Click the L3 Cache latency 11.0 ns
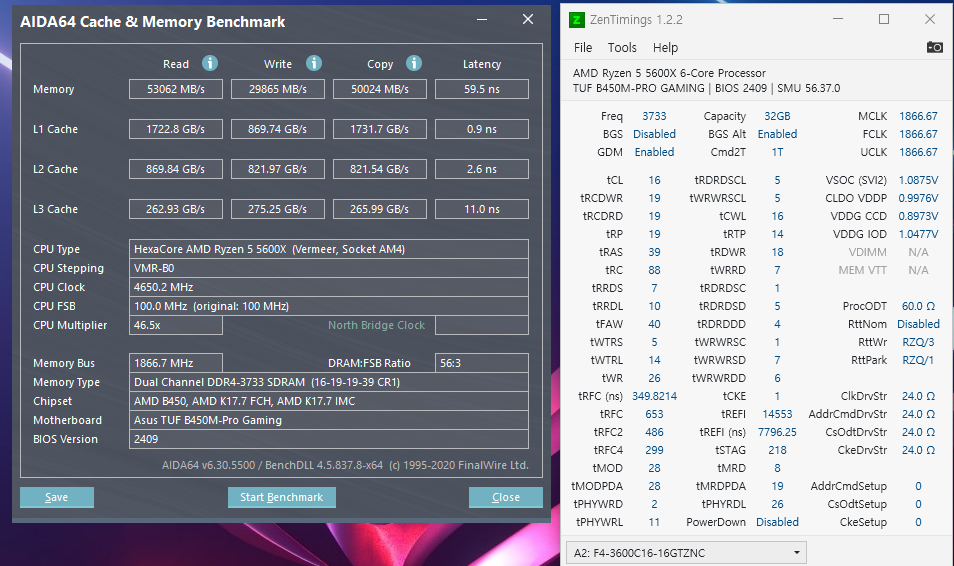Image resolution: width=954 pixels, height=566 pixels. (x=482, y=209)
